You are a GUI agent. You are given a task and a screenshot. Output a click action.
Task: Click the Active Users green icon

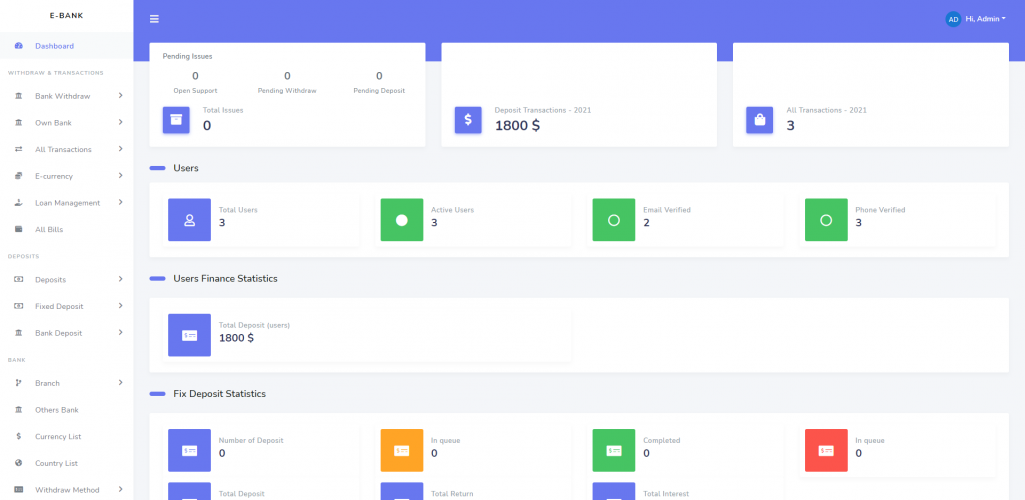[x=401, y=220]
